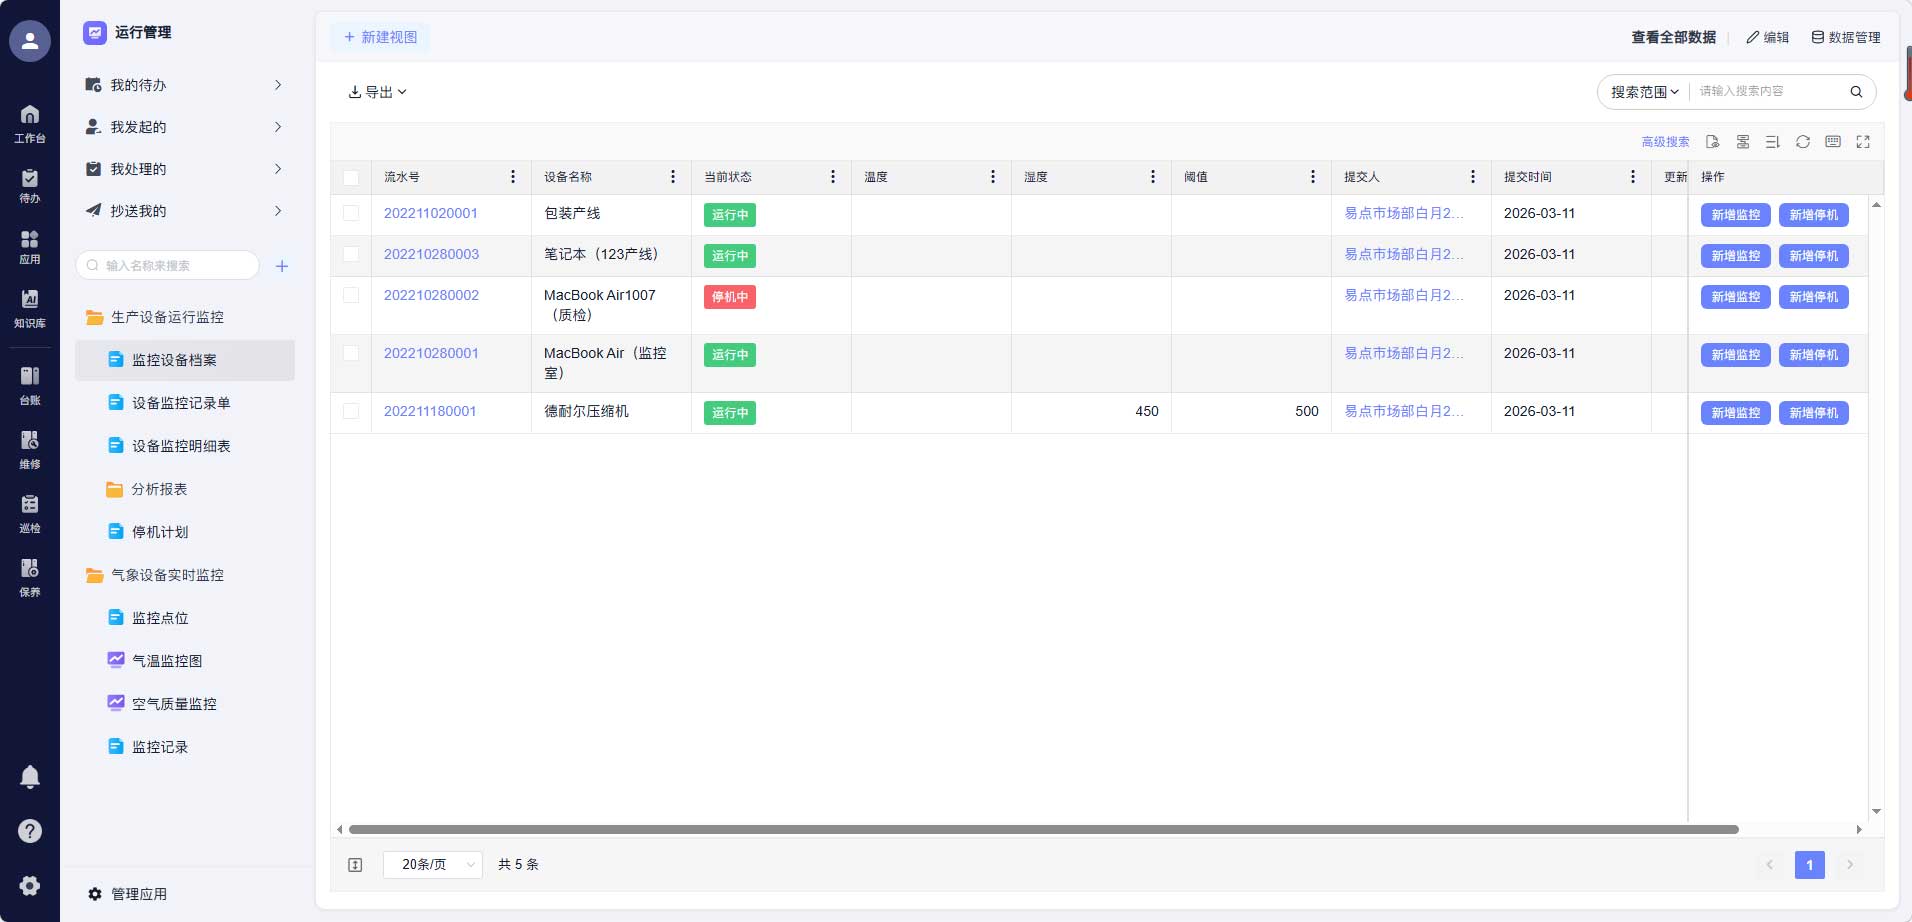The height and width of the screenshot is (922, 1912).
Task: Select 设备监控记录单 in the sidebar
Action: tap(181, 403)
